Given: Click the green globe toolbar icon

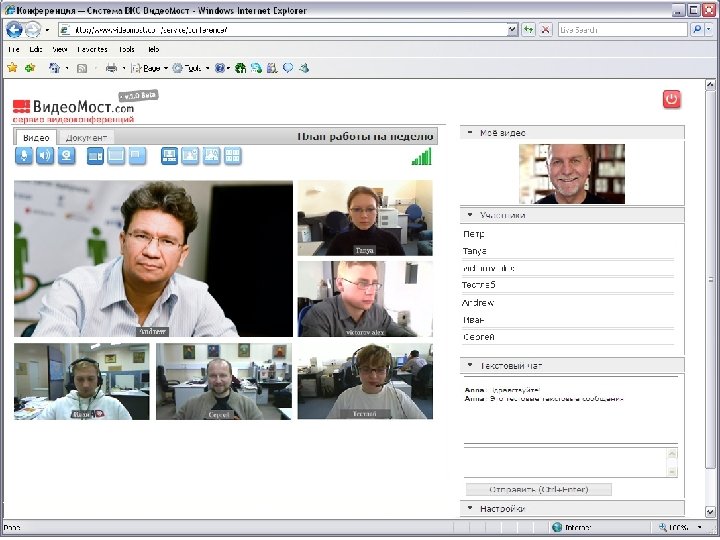Looking at the screenshot, I should [x=240, y=68].
